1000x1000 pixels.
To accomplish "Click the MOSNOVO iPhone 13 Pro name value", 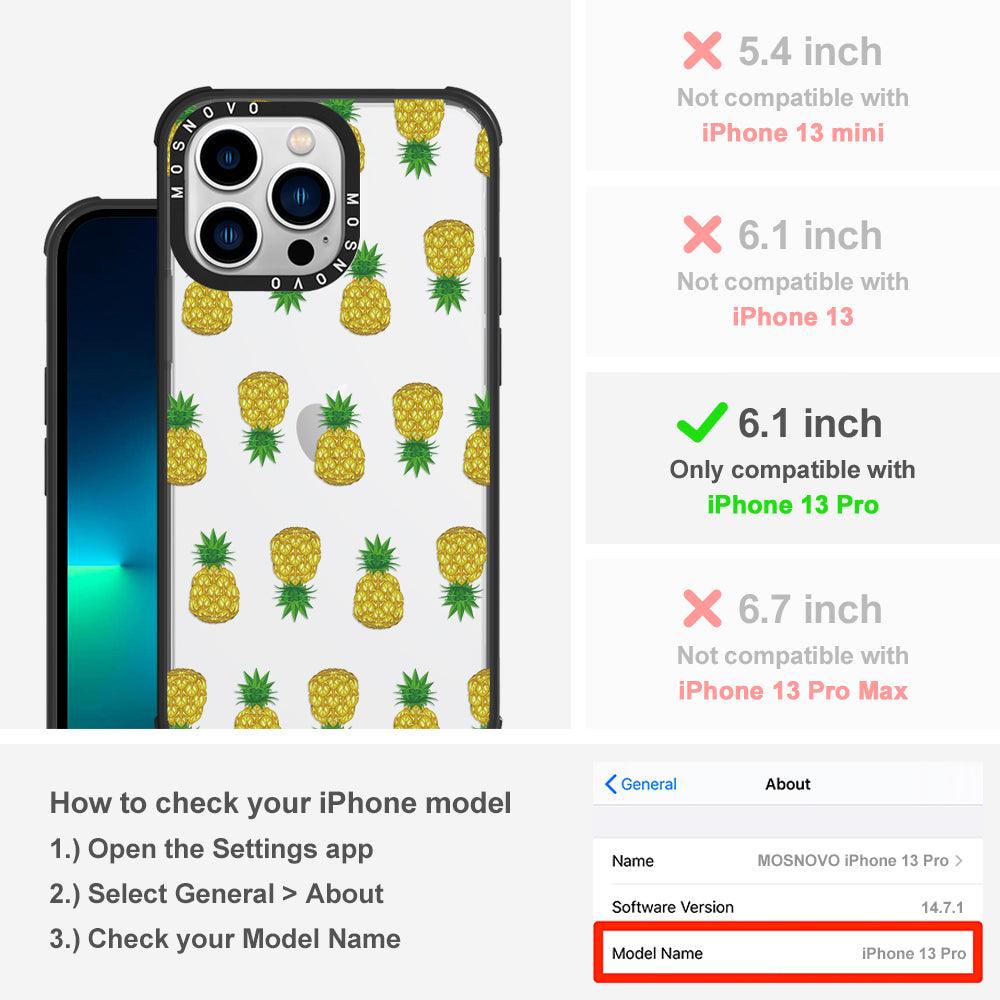I will [x=853, y=860].
